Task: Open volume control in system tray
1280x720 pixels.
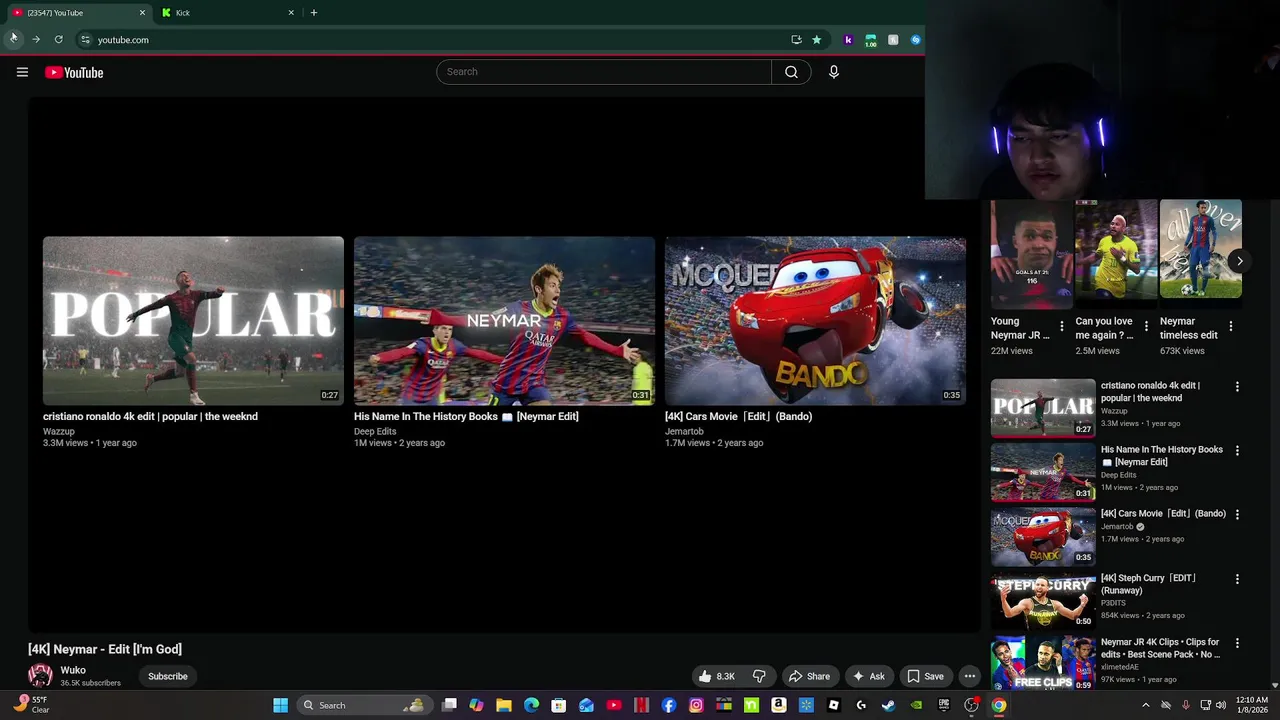Action: [1221, 705]
